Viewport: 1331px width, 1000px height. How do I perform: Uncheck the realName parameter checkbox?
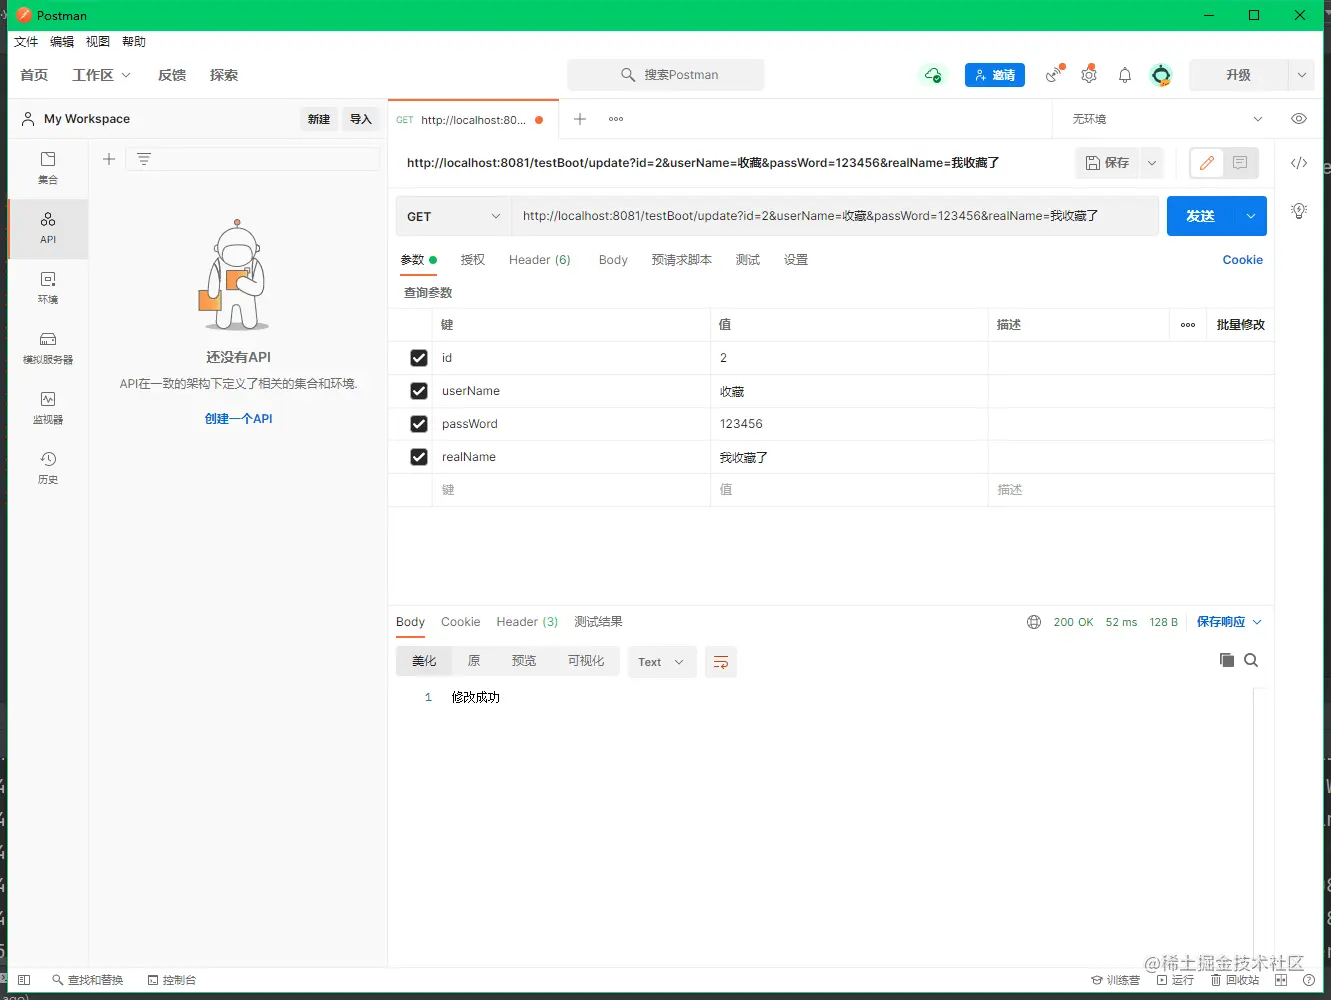coord(419,457)
